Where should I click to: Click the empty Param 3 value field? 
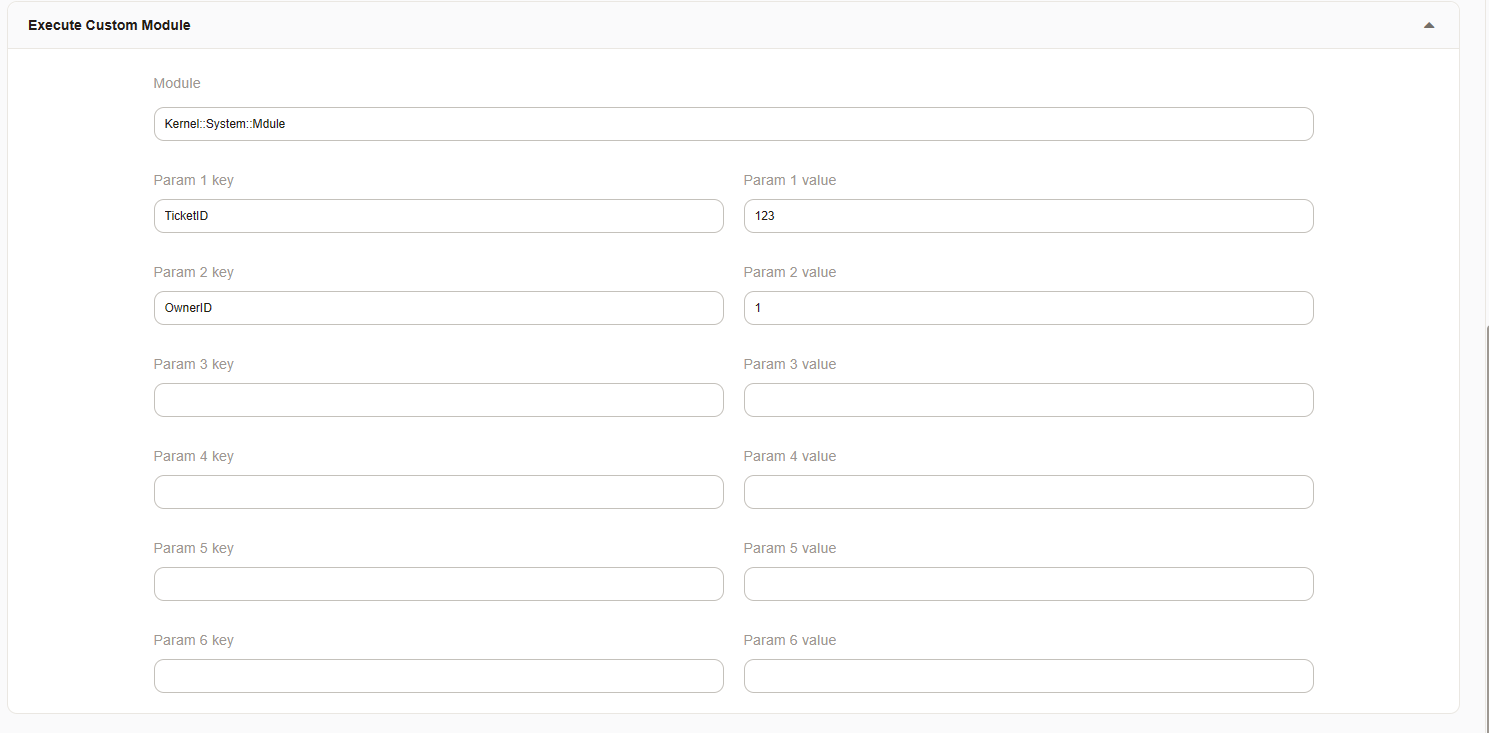coord(1028,399)
